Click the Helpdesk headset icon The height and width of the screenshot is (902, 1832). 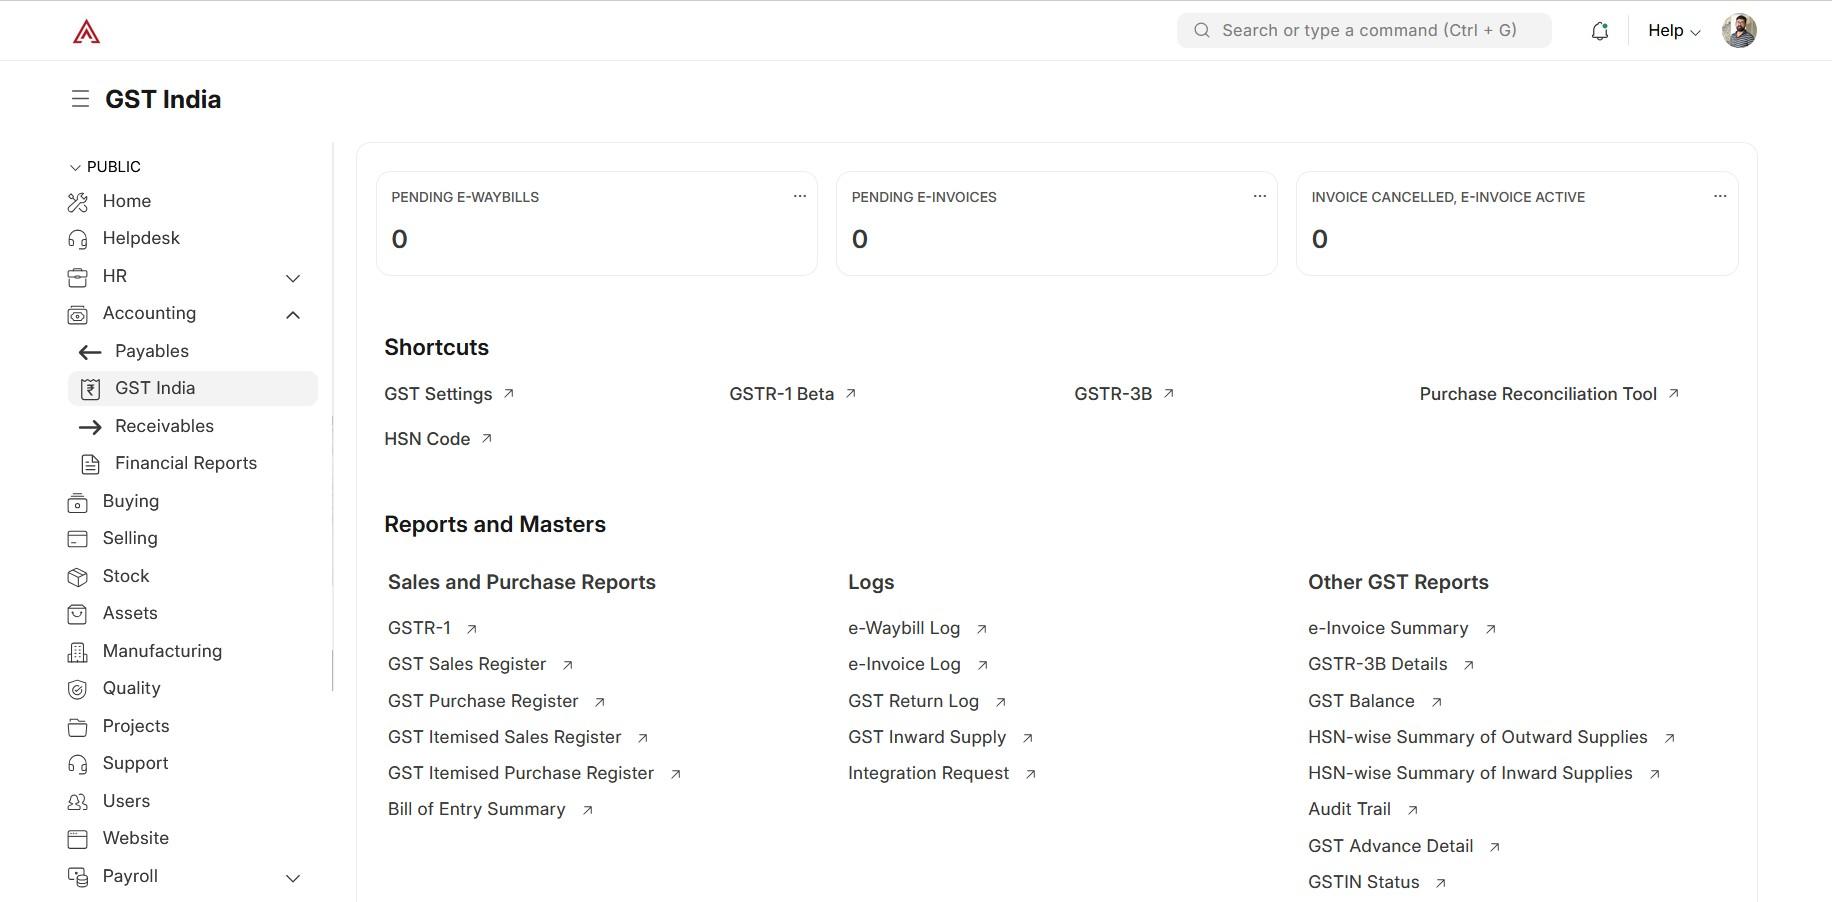78,239
